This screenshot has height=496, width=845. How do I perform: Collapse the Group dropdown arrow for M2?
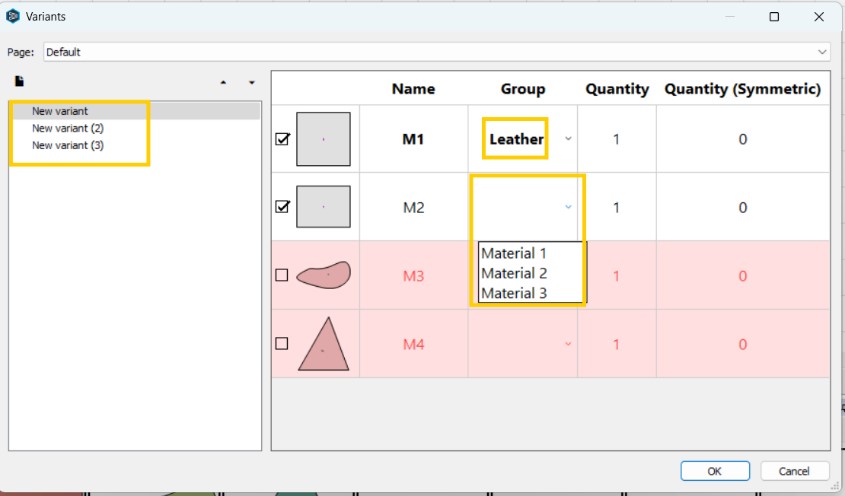tap(568, 207)
